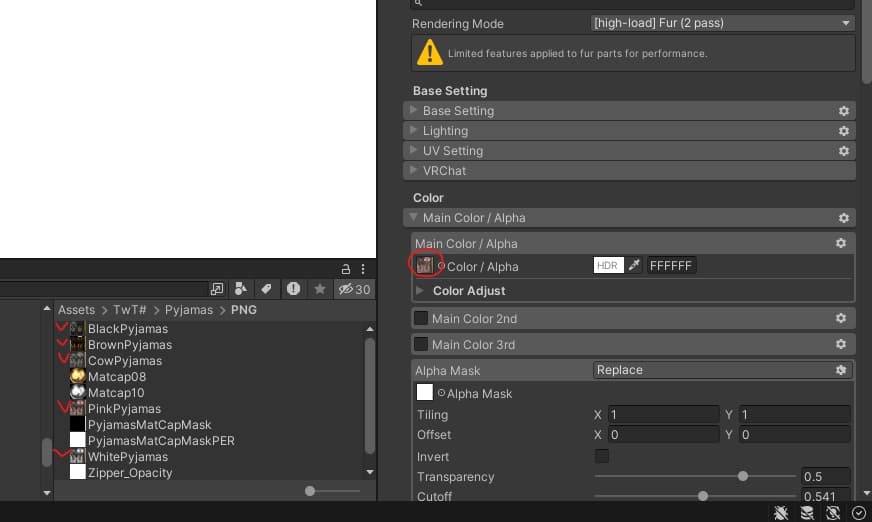Viewport: 872px width, 522px height.
Task: Click the Tiling Y input field
Action: [x=794, y=415]
